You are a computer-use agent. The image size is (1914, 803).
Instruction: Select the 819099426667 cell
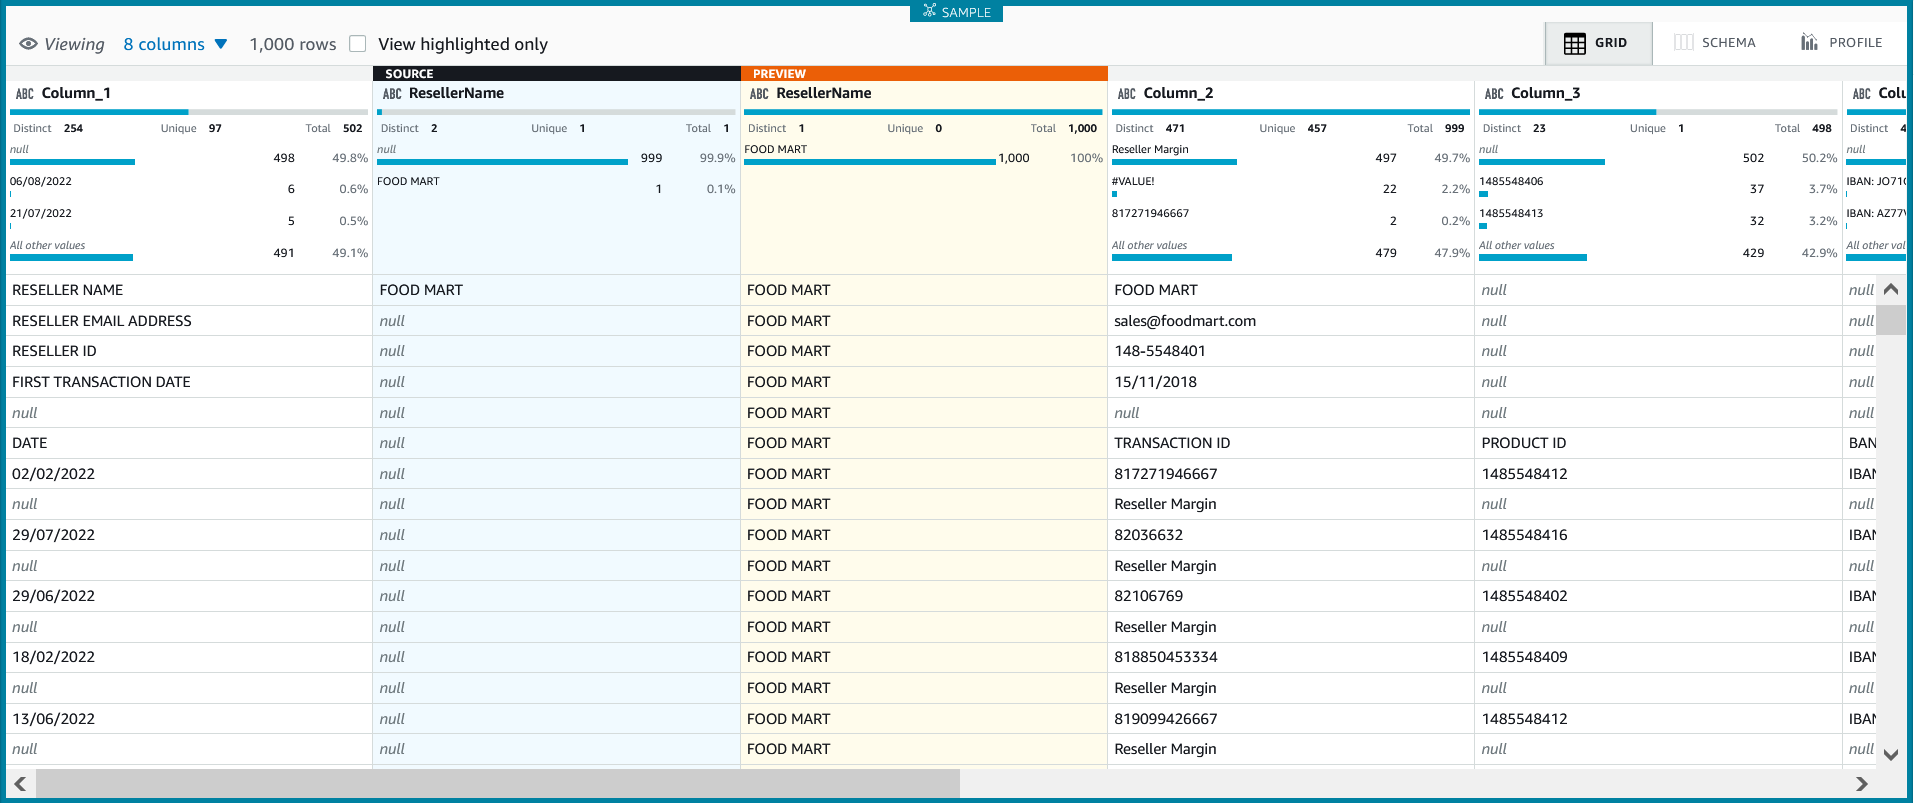point(1291,719)
